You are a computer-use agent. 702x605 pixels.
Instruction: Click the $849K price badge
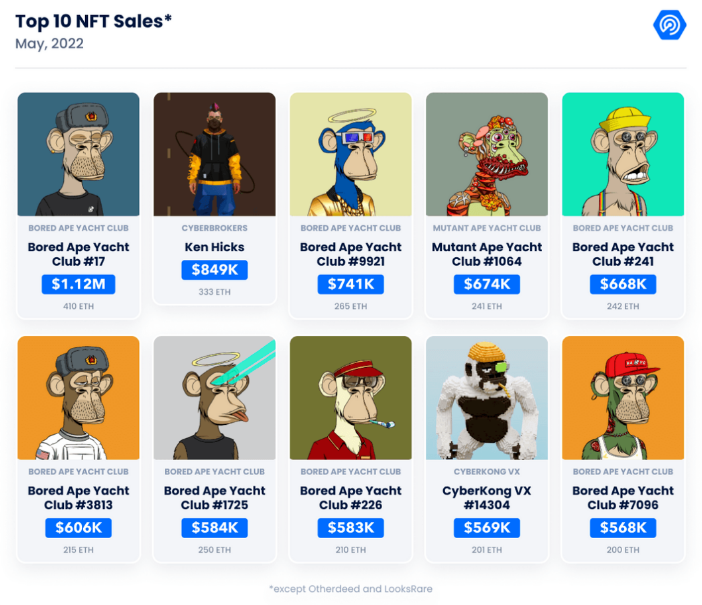pos(214,270)
